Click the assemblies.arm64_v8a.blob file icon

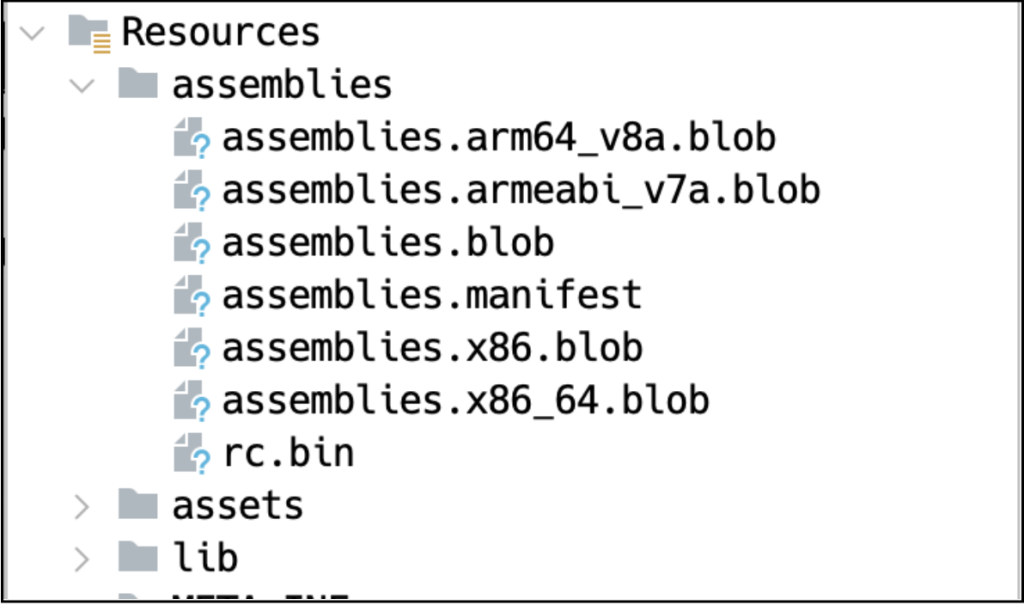click(190, 139)
